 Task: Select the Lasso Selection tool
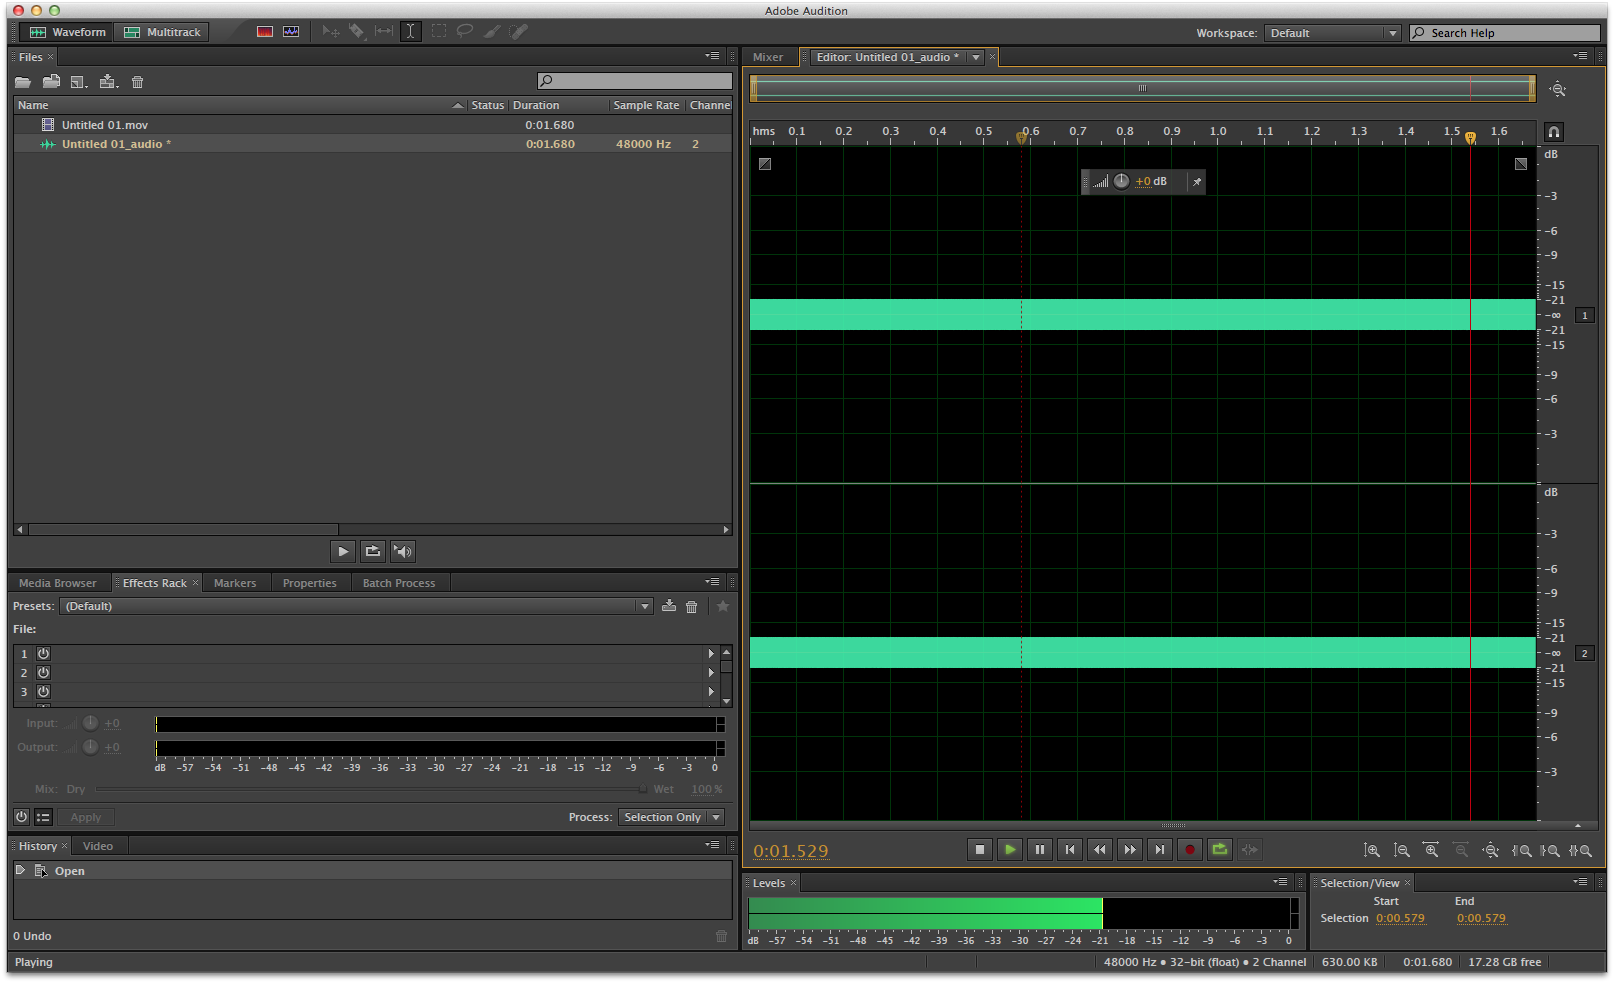[465, 32]
